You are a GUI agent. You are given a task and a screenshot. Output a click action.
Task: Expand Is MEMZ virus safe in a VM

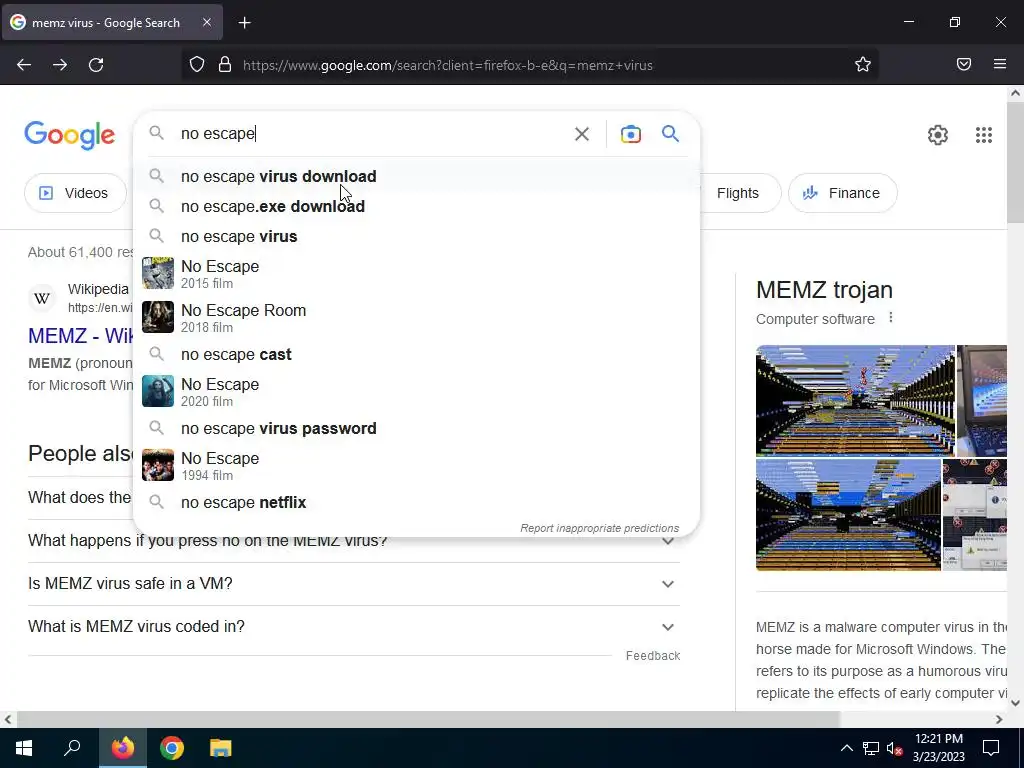(354, 584)
